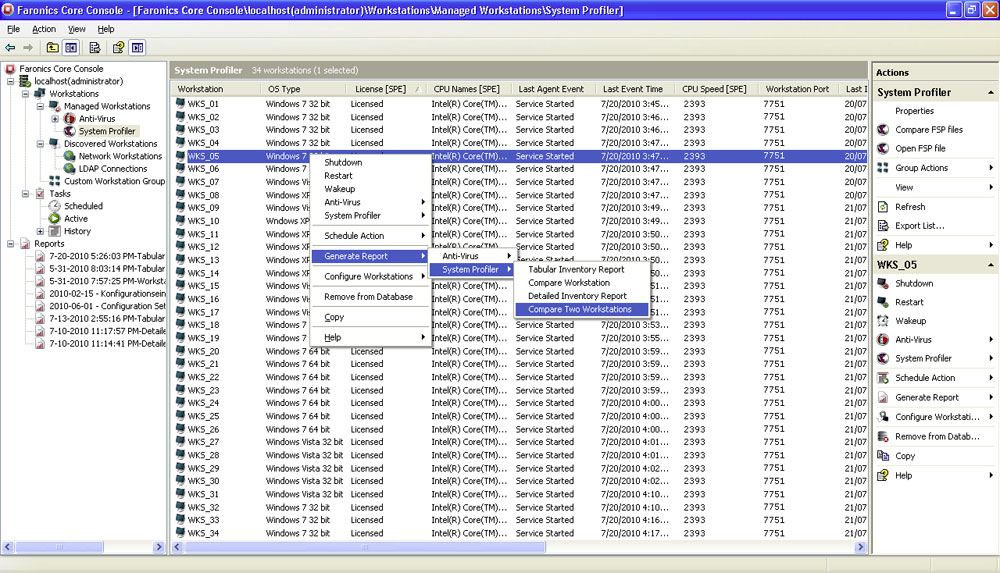
Task: Select System Profiler in the console tree
Action: [107, 131]
